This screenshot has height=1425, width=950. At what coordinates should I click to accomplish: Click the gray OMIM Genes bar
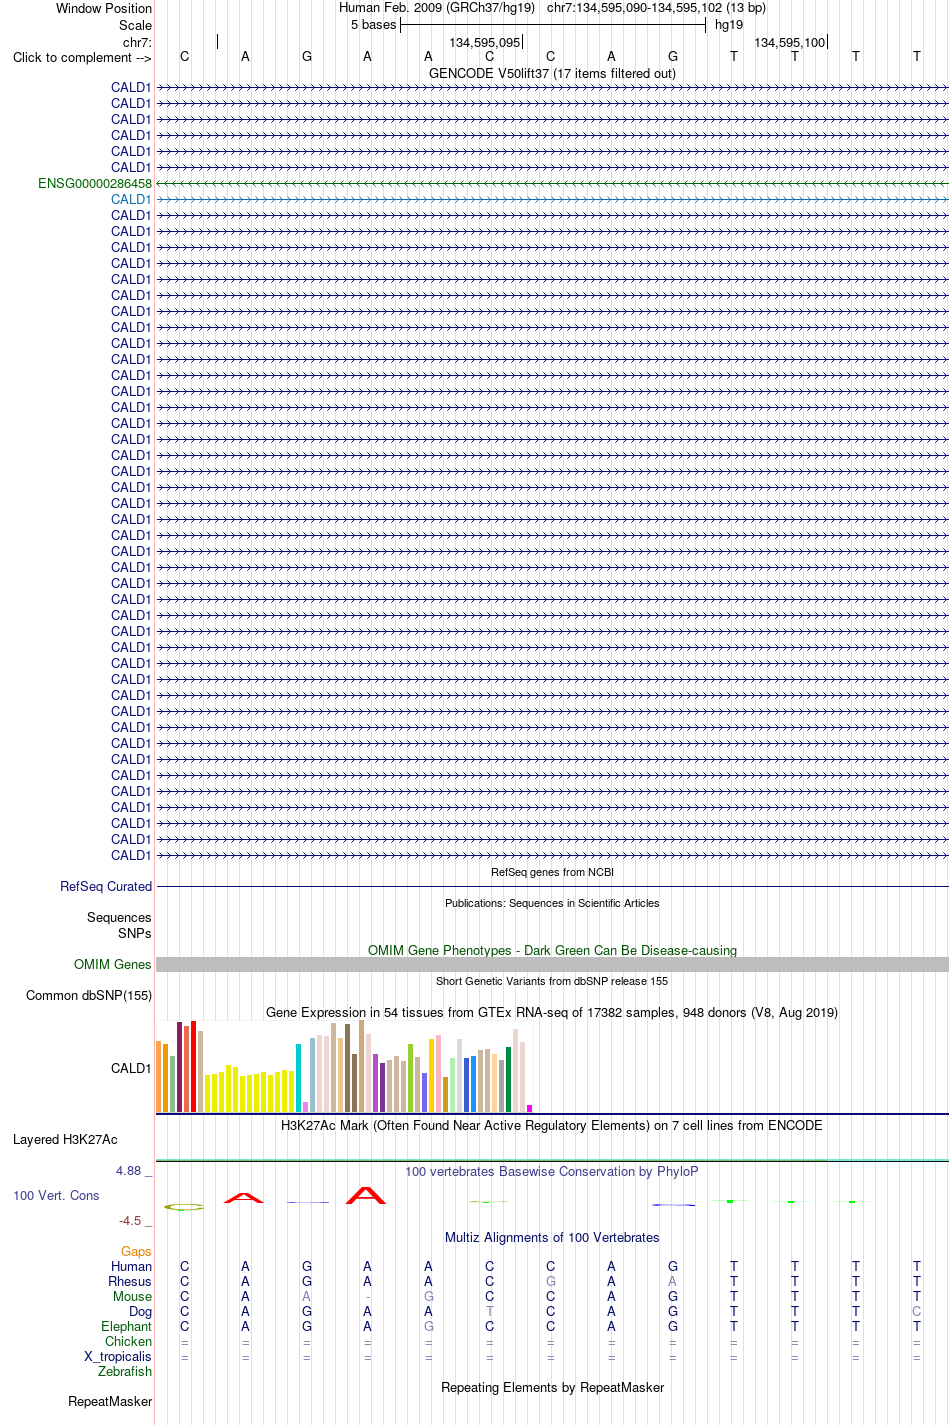point(552,964)
